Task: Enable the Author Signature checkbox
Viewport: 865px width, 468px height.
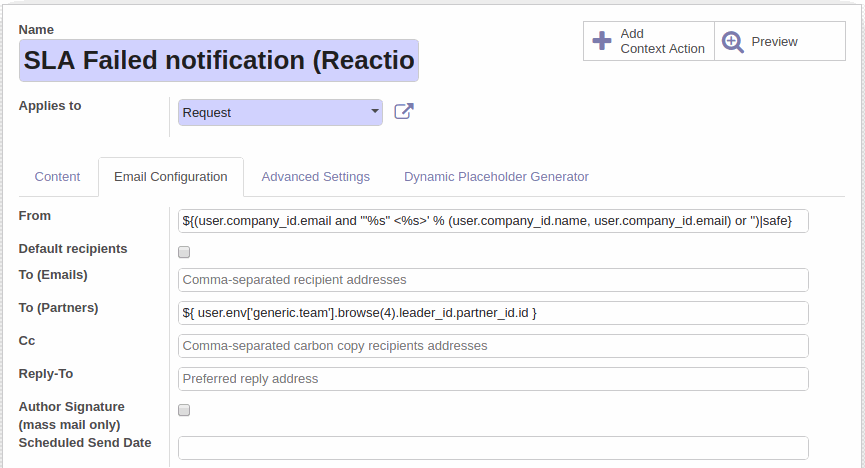Action: click(184, 410)
